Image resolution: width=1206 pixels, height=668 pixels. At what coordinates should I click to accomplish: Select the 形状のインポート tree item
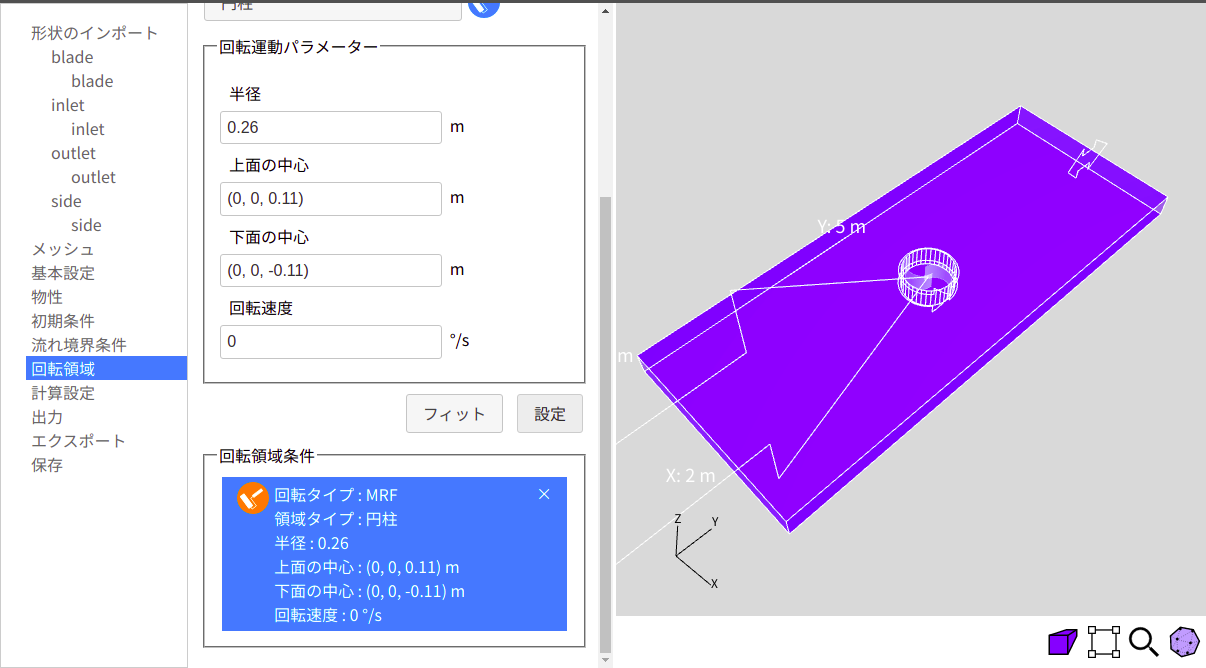click(x=95, y=33)
